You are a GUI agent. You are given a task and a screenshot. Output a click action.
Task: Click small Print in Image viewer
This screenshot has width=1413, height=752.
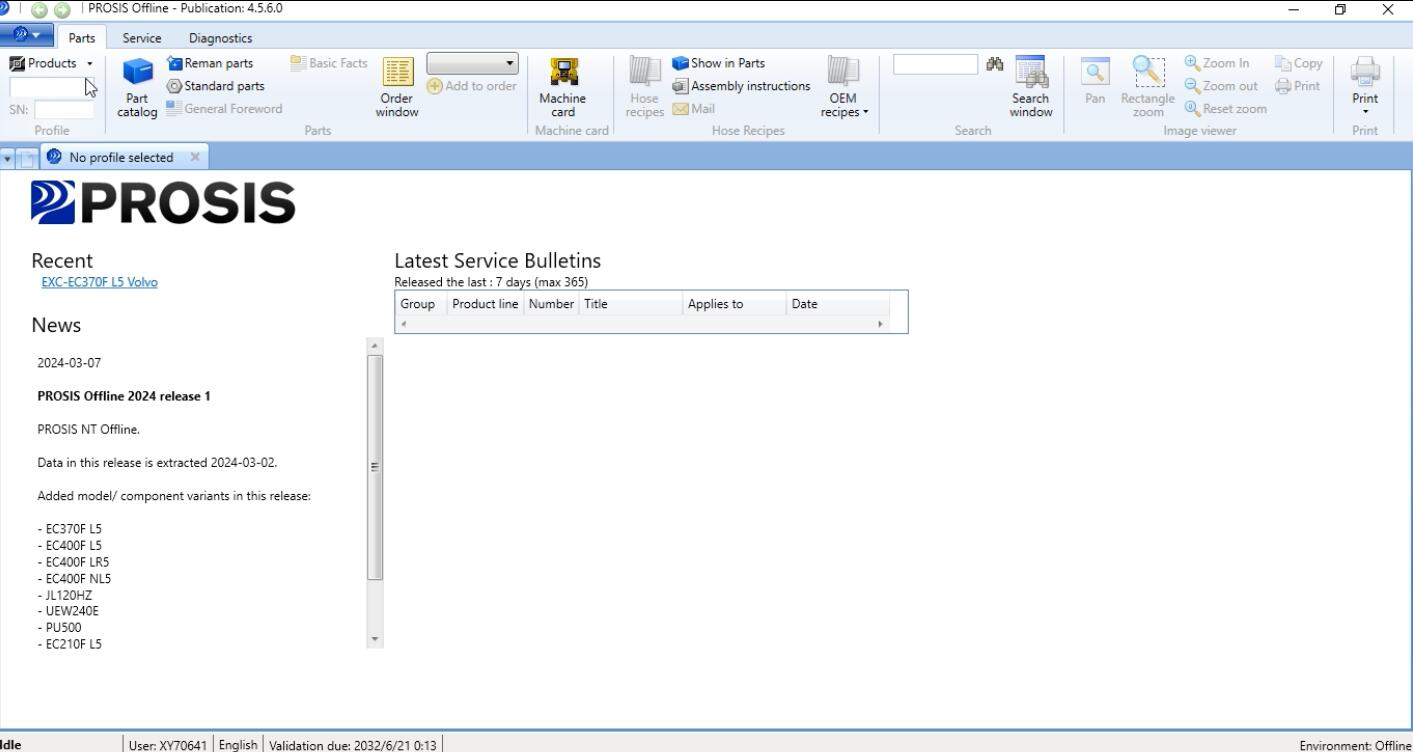pos(1298,86)
